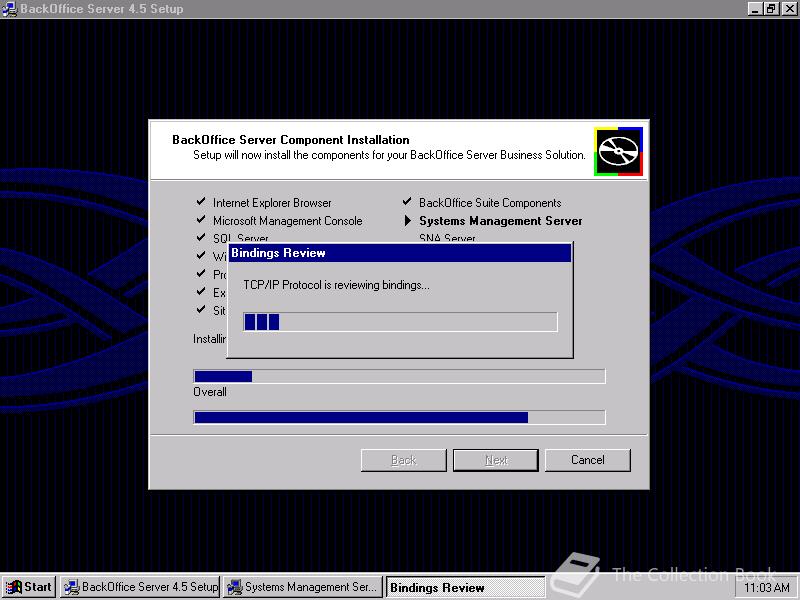This screenshot has width=800, height=600.
Task: Switch to BackOffice Server 4.5 Setup taskbar item
Action: [140, 587]
